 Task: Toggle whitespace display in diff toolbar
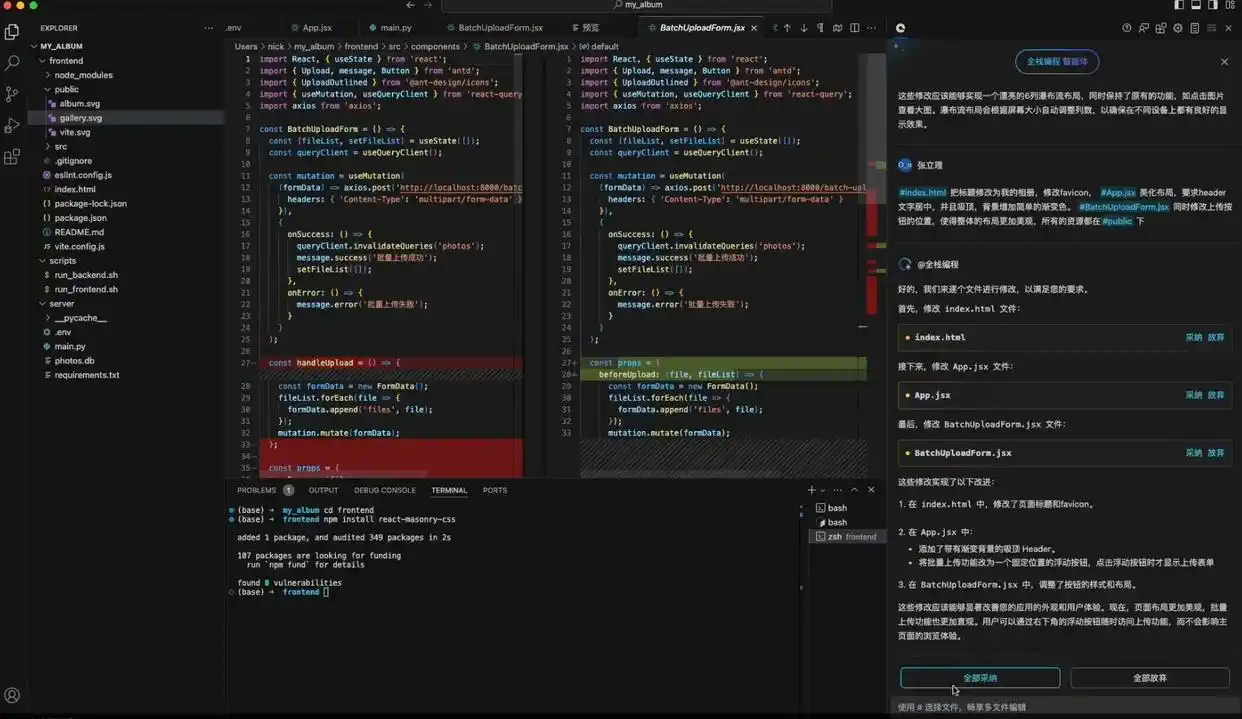820,28
